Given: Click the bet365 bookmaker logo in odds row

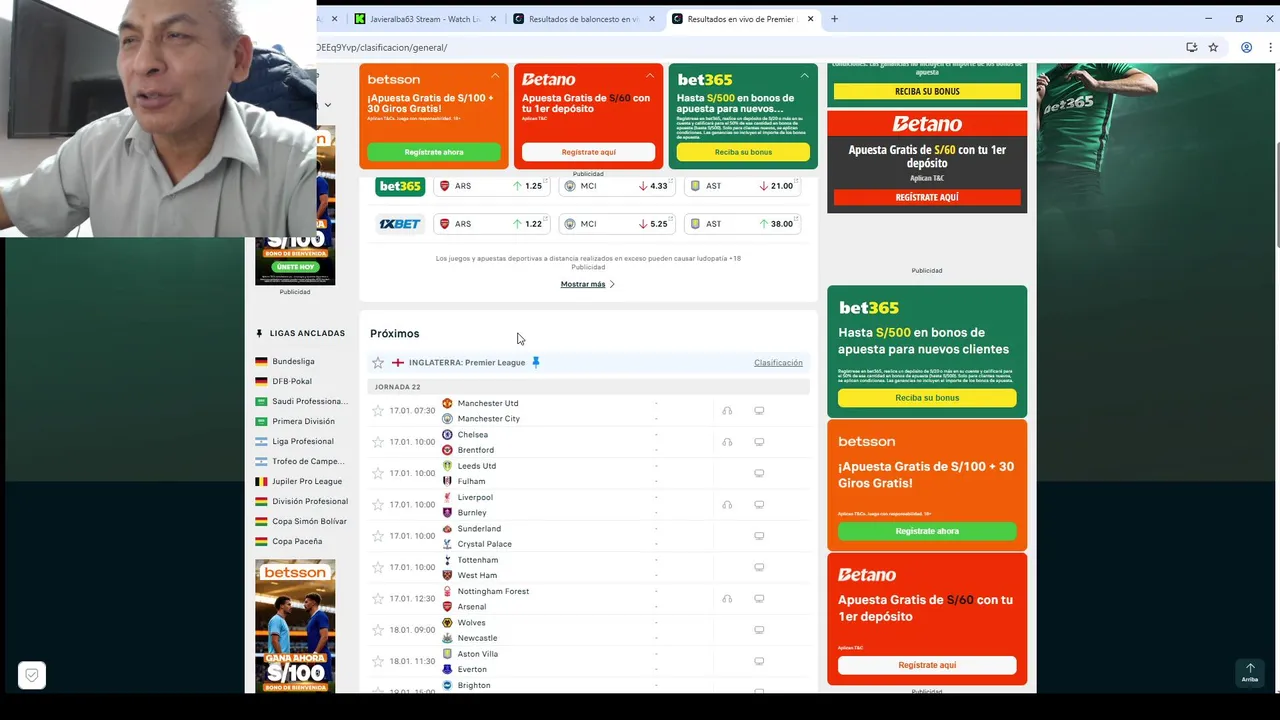Looking at the screenshot, I should tap(399, 186).
